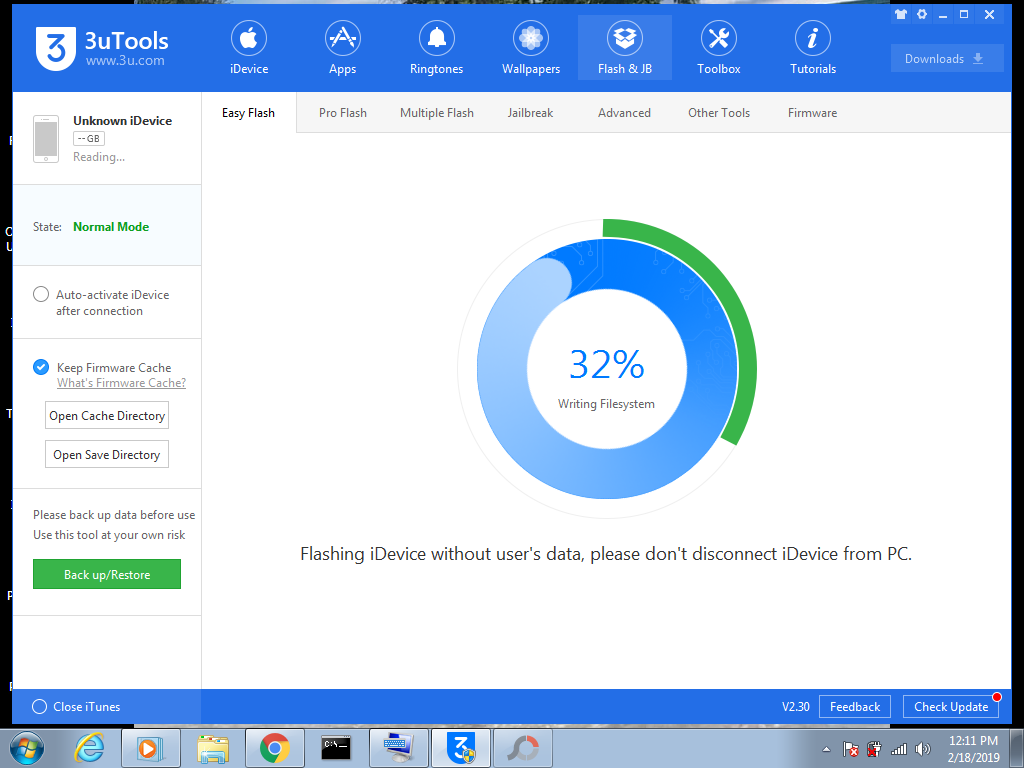Open the Apps section
Screen dimensions: 1024x768
(x=342, y=48)
